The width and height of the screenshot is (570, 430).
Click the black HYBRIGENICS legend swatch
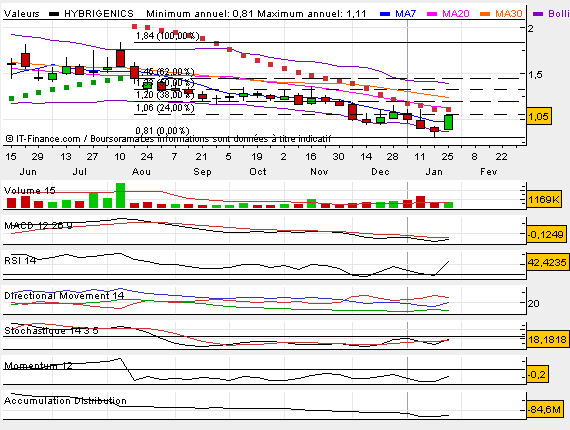point(54,14)
